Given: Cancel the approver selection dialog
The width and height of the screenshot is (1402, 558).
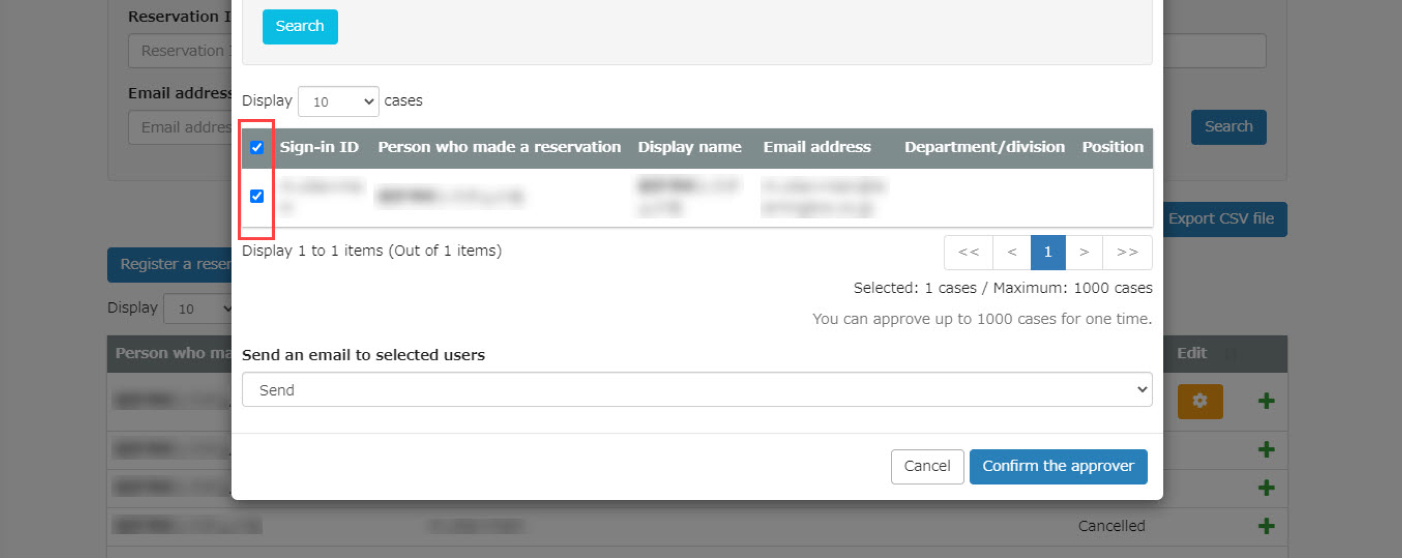Looking at the screenshot, I should pos(927,466).
